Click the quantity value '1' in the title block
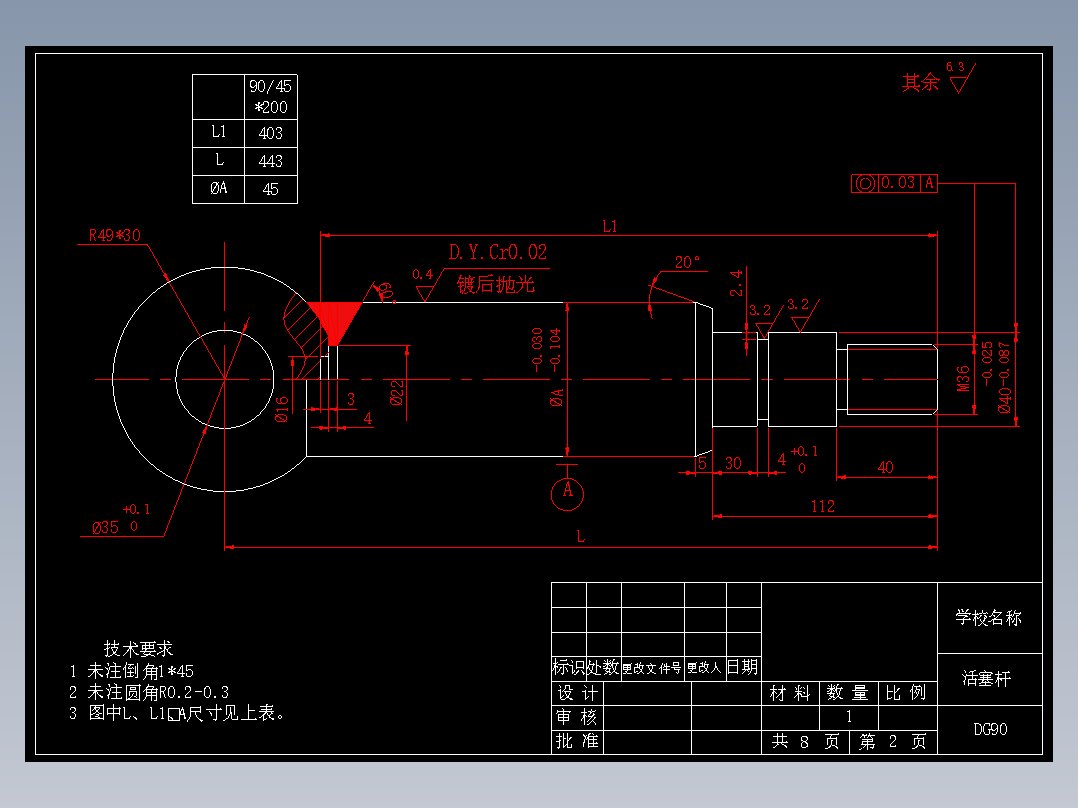 pos(849,717)
